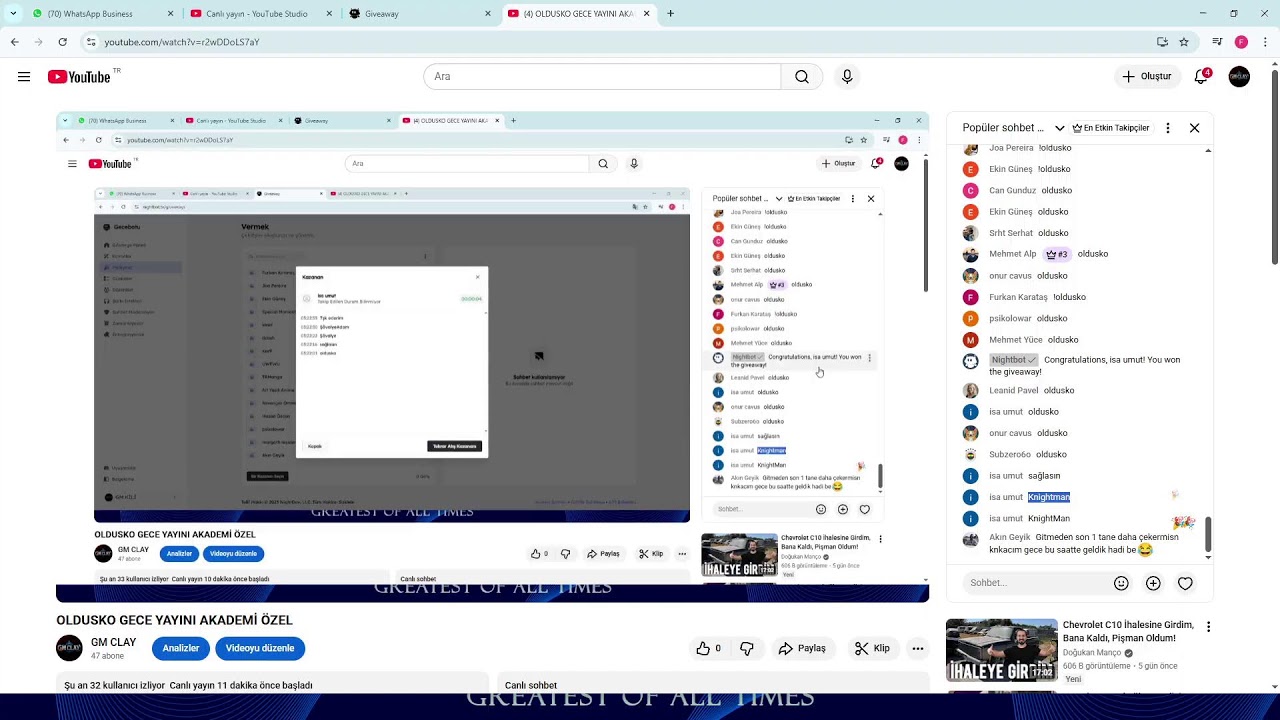The width and height of the screenshot is (1280, 720).
Task: Close the live chat panel
Action: 1194,128
